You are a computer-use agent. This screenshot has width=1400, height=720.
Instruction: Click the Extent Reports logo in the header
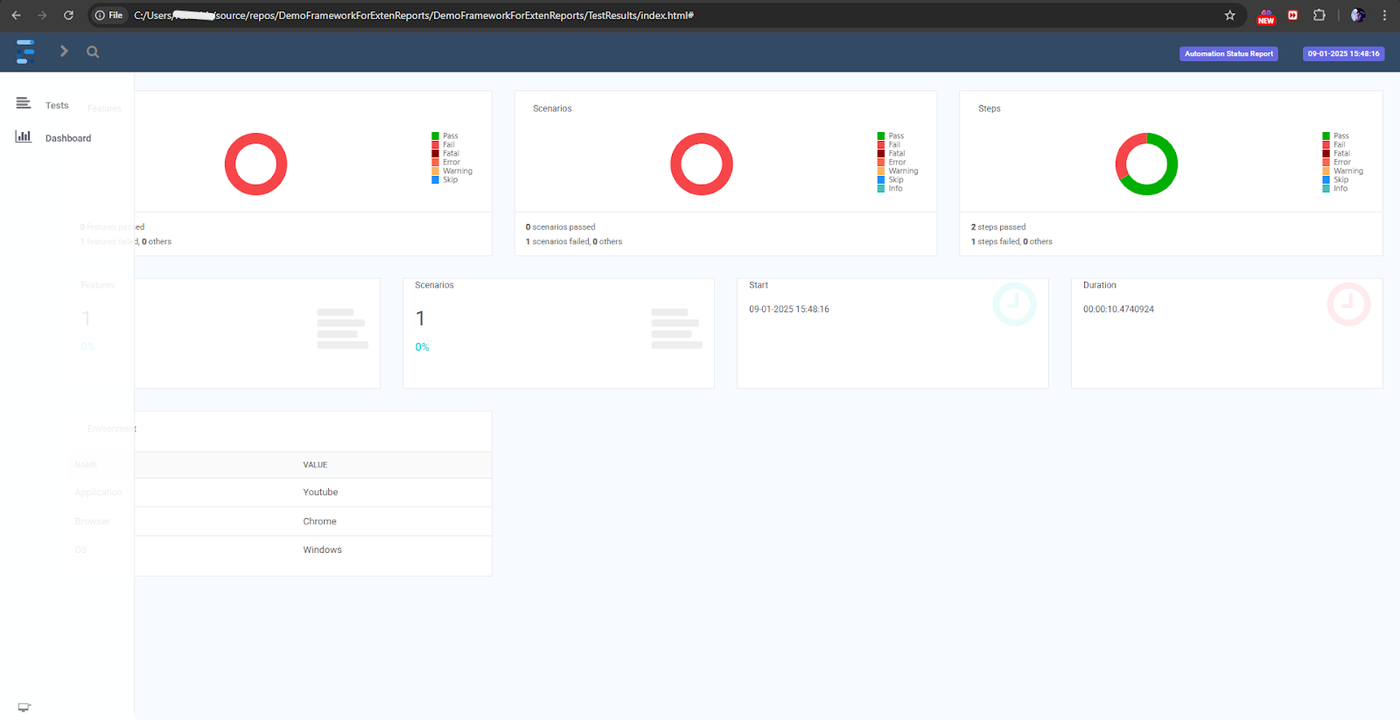click(26, 51)
